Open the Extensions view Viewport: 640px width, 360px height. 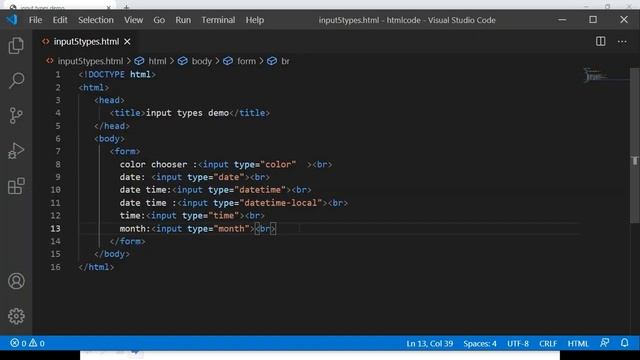click(16, 186)
